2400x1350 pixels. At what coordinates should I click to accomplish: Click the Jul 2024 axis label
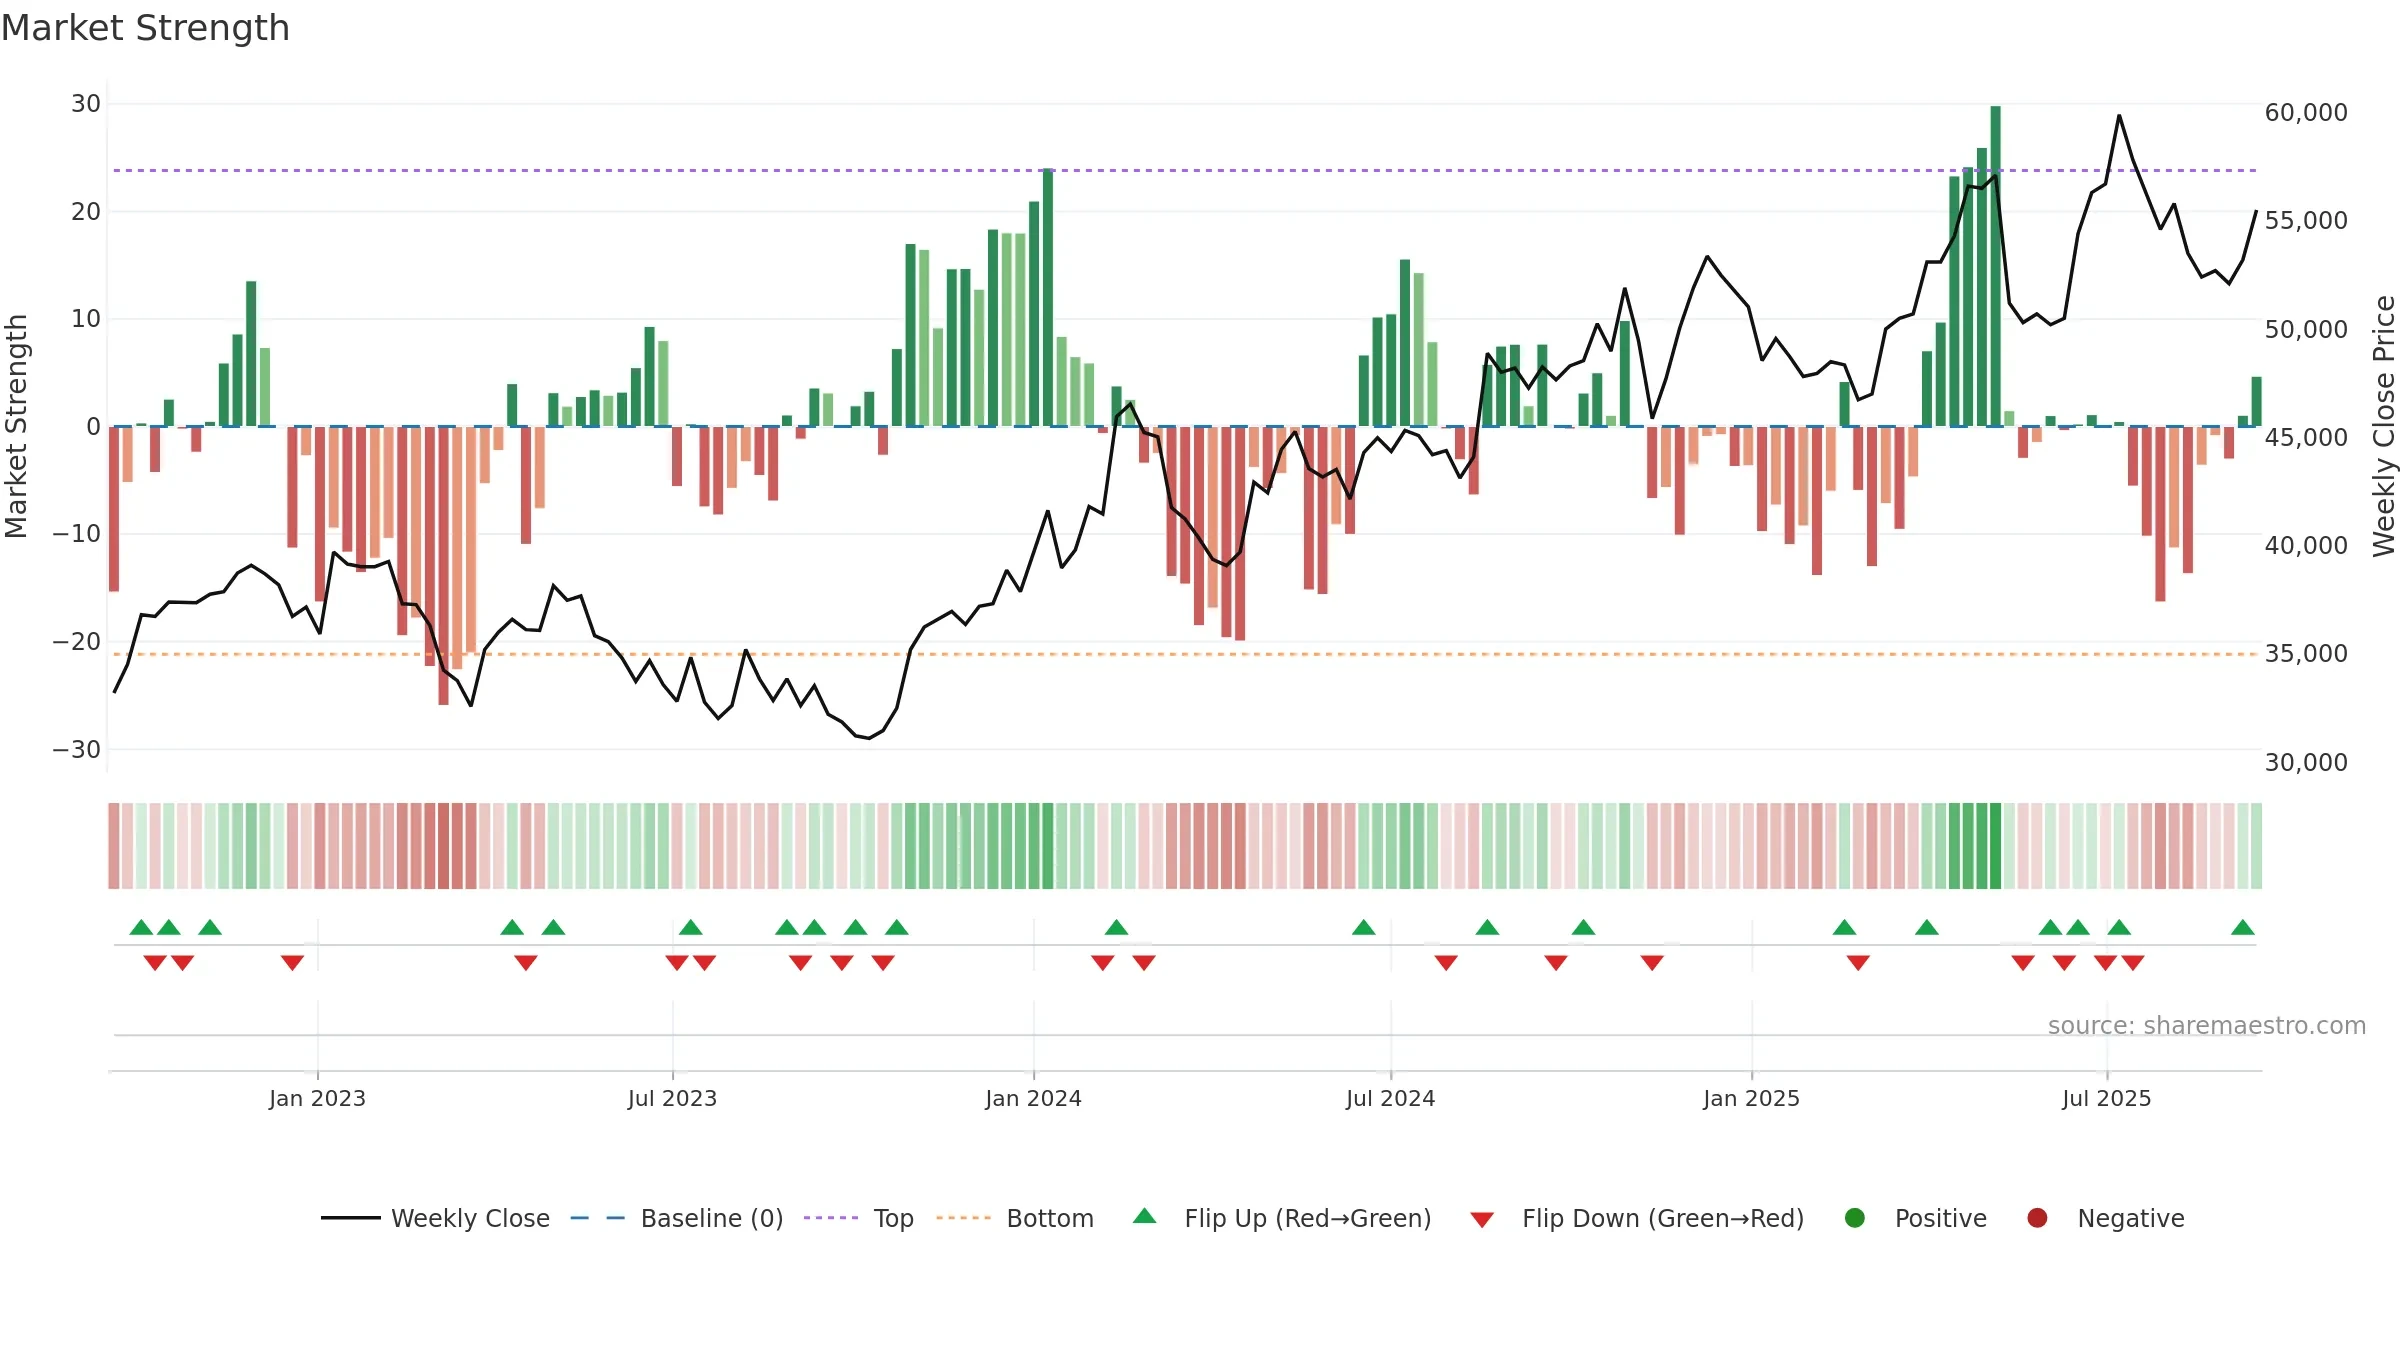(1390, 1099)
